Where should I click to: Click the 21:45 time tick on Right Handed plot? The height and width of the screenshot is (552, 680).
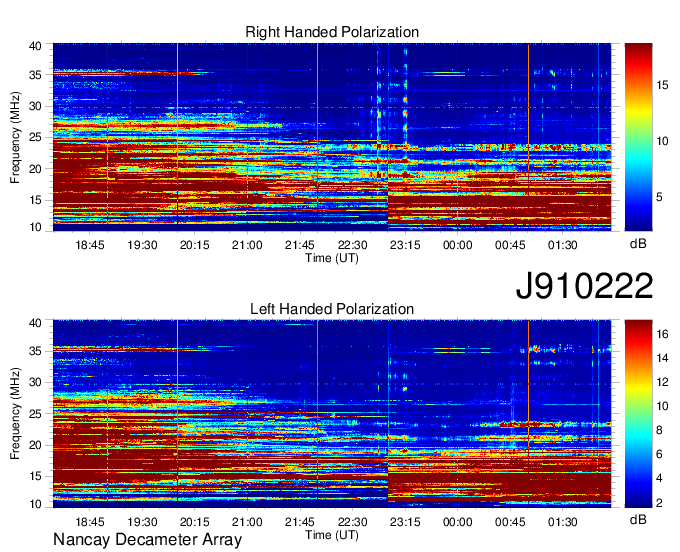tap(300, 245)
